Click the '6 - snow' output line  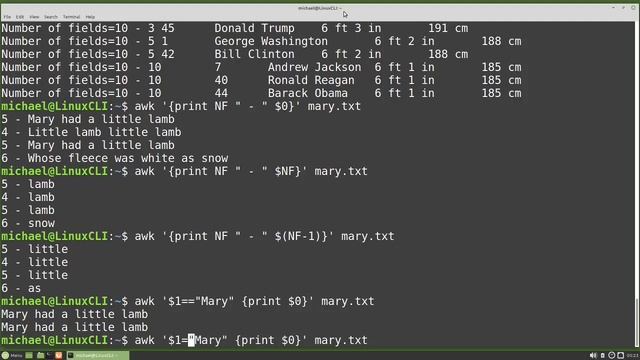point(28,223)
